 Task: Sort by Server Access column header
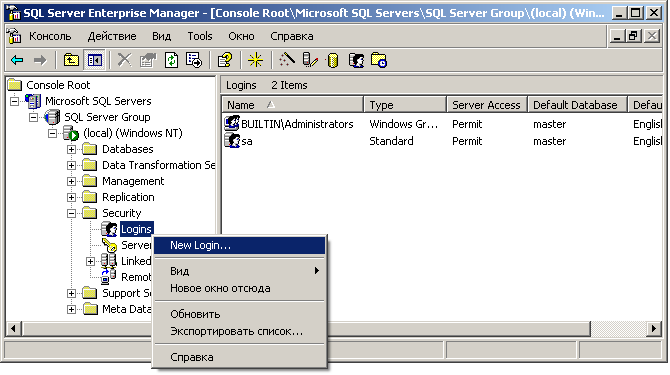[487, 105]
